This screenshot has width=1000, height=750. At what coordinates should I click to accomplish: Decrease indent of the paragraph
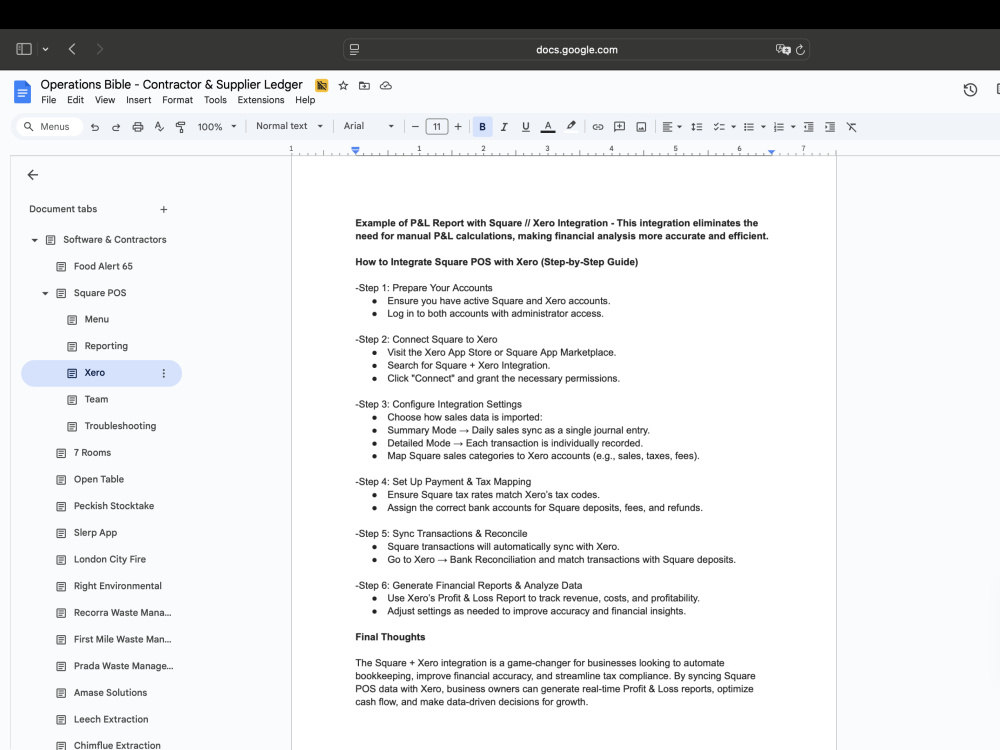809,127
